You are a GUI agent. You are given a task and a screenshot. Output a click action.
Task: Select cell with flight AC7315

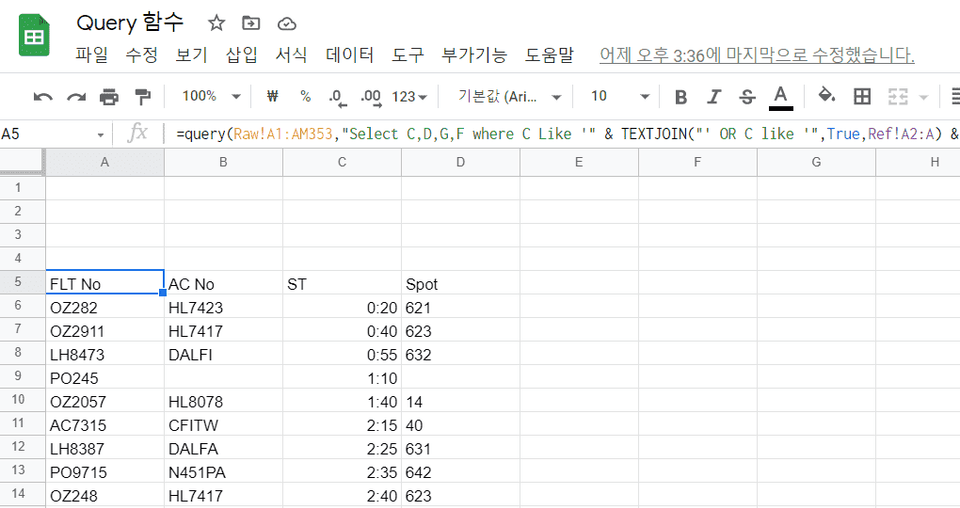pyautogui.click(x=105, y=425)
